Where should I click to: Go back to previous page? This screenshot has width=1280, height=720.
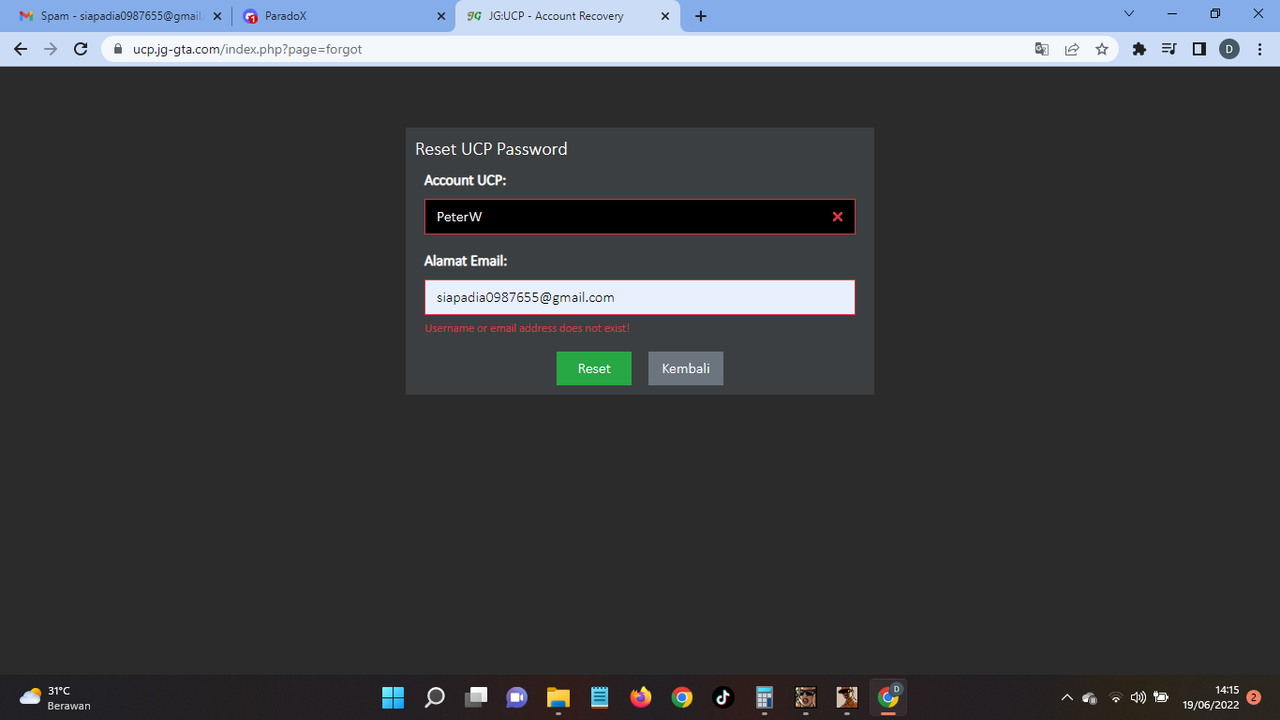tap(21, 49)
